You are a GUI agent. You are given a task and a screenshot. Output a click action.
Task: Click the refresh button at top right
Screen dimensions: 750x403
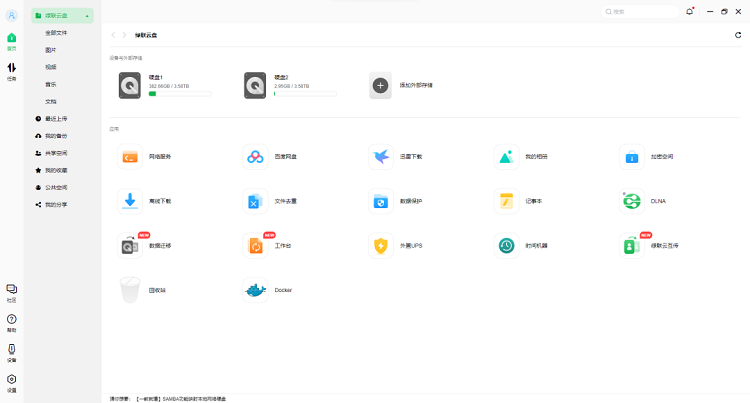click(738, 35)
